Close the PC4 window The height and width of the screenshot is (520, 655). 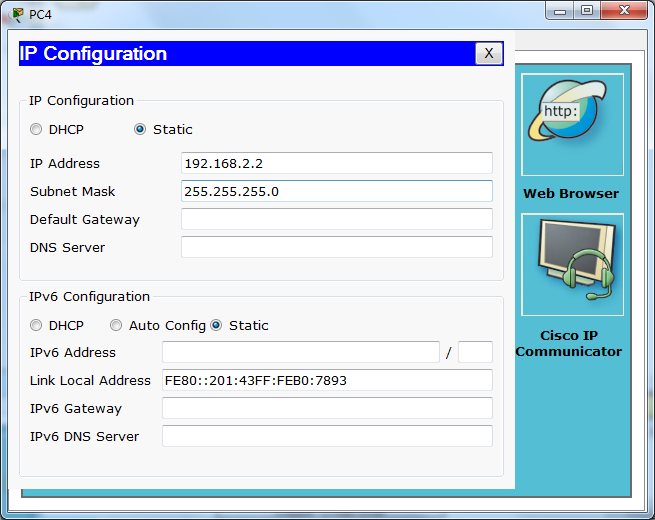624,11
